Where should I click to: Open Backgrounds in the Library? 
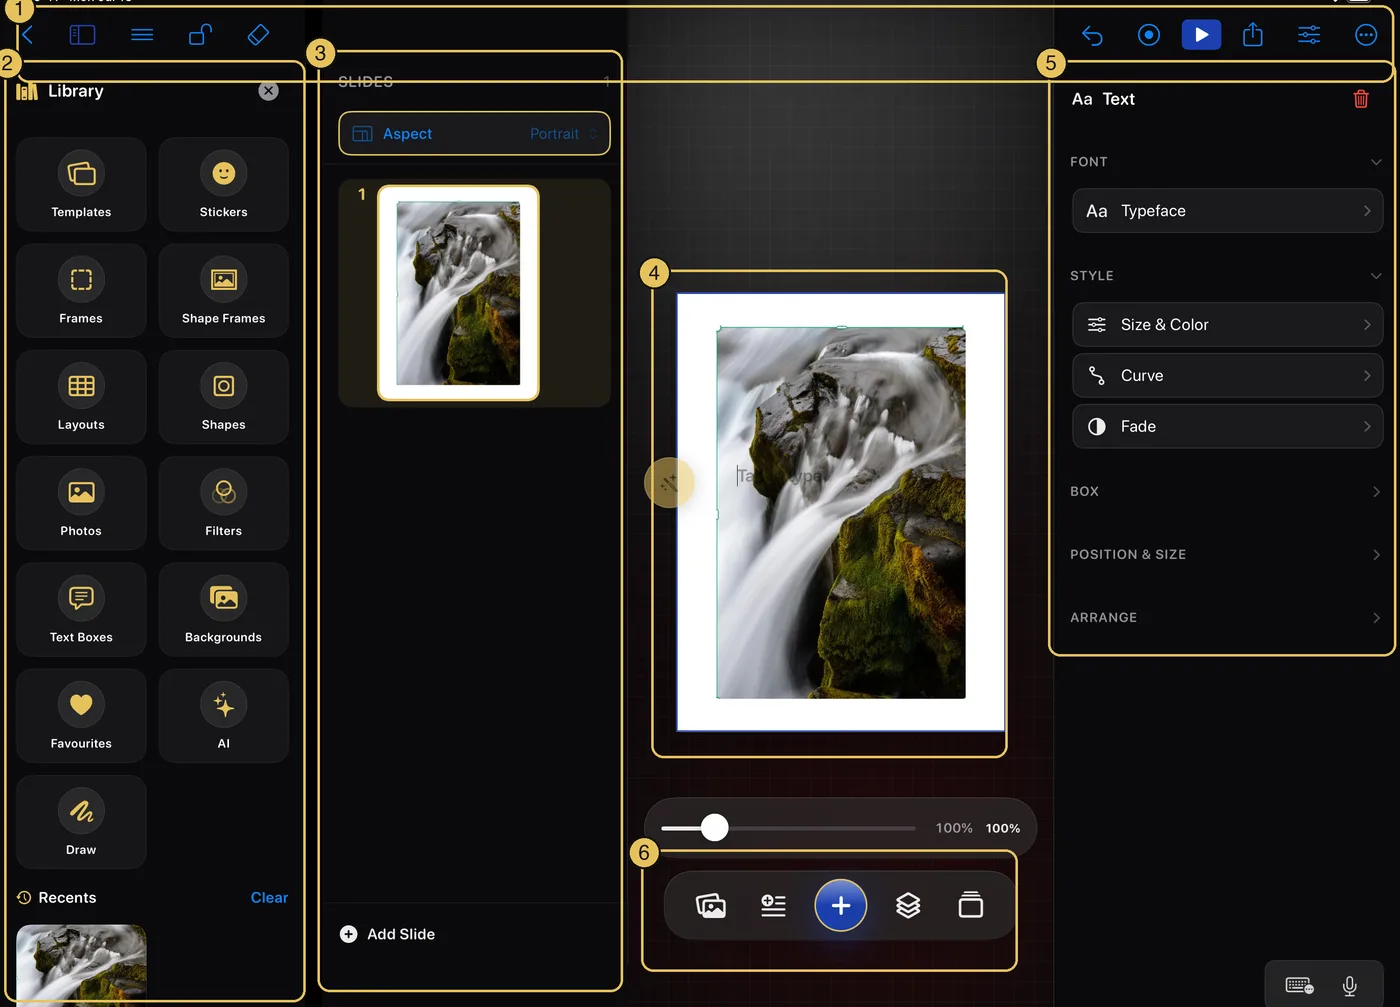coord(223,609)
